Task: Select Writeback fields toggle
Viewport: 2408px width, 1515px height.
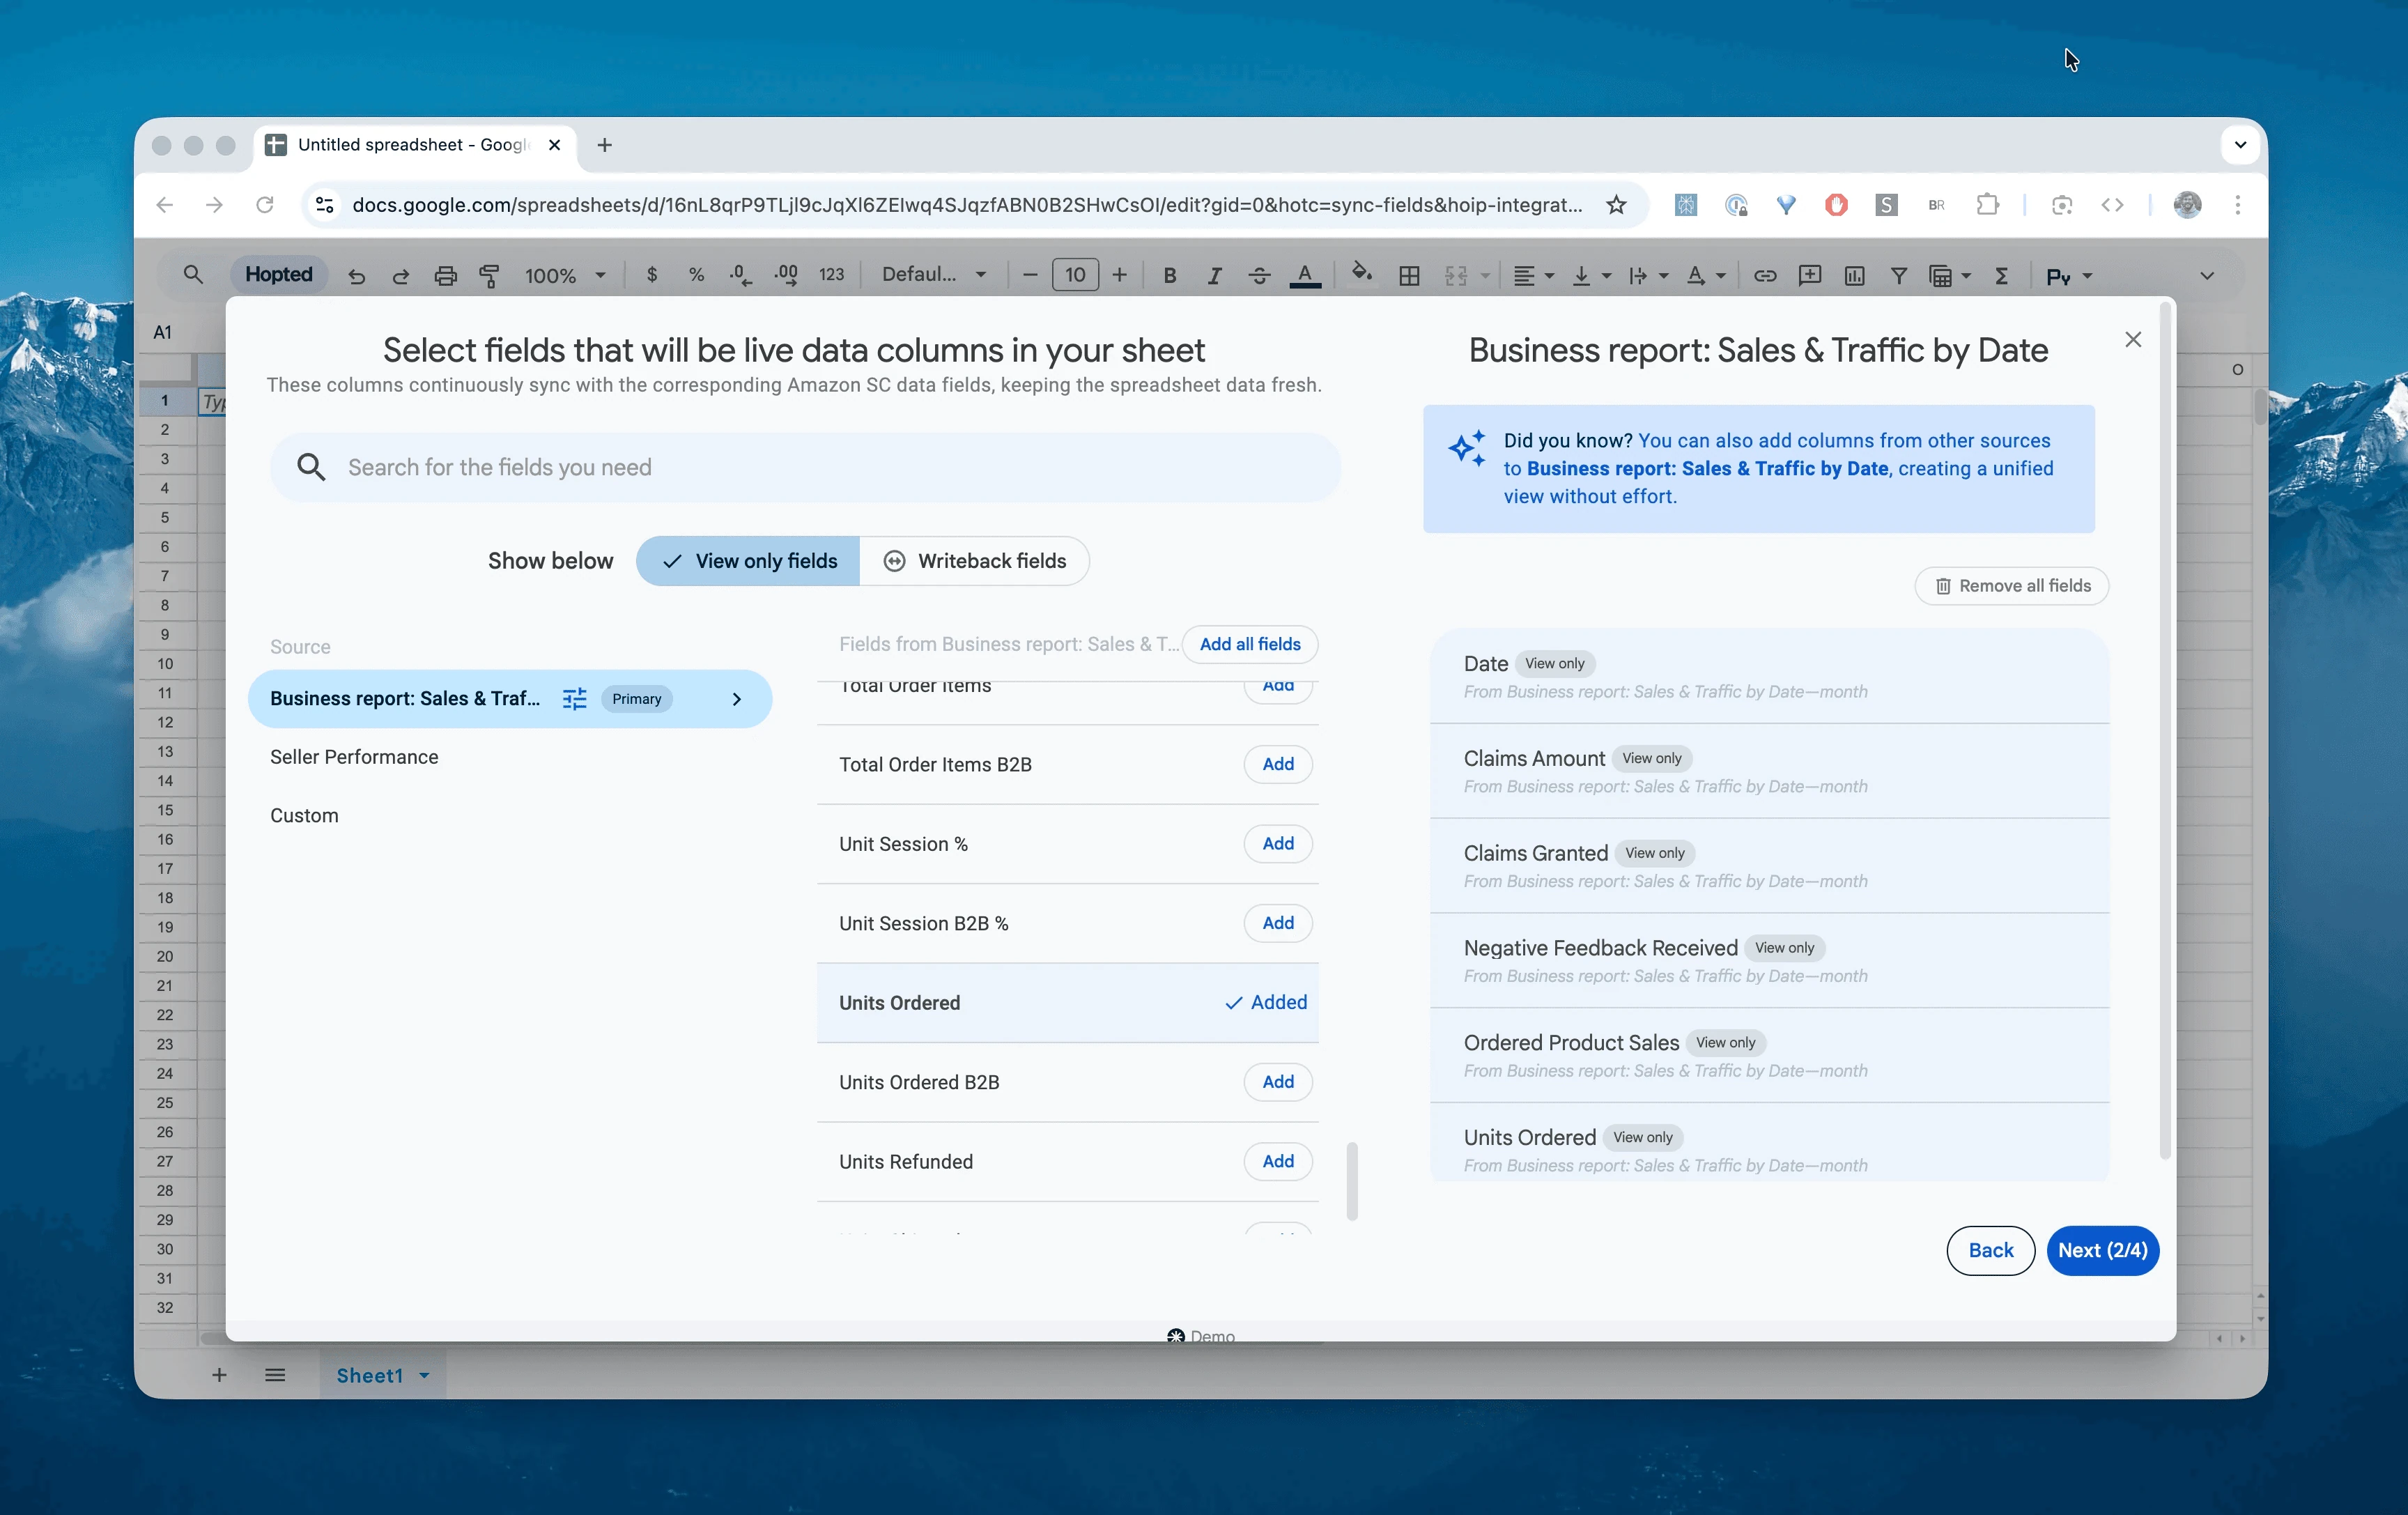Action: pyautogui.click(x=974, y=561)
